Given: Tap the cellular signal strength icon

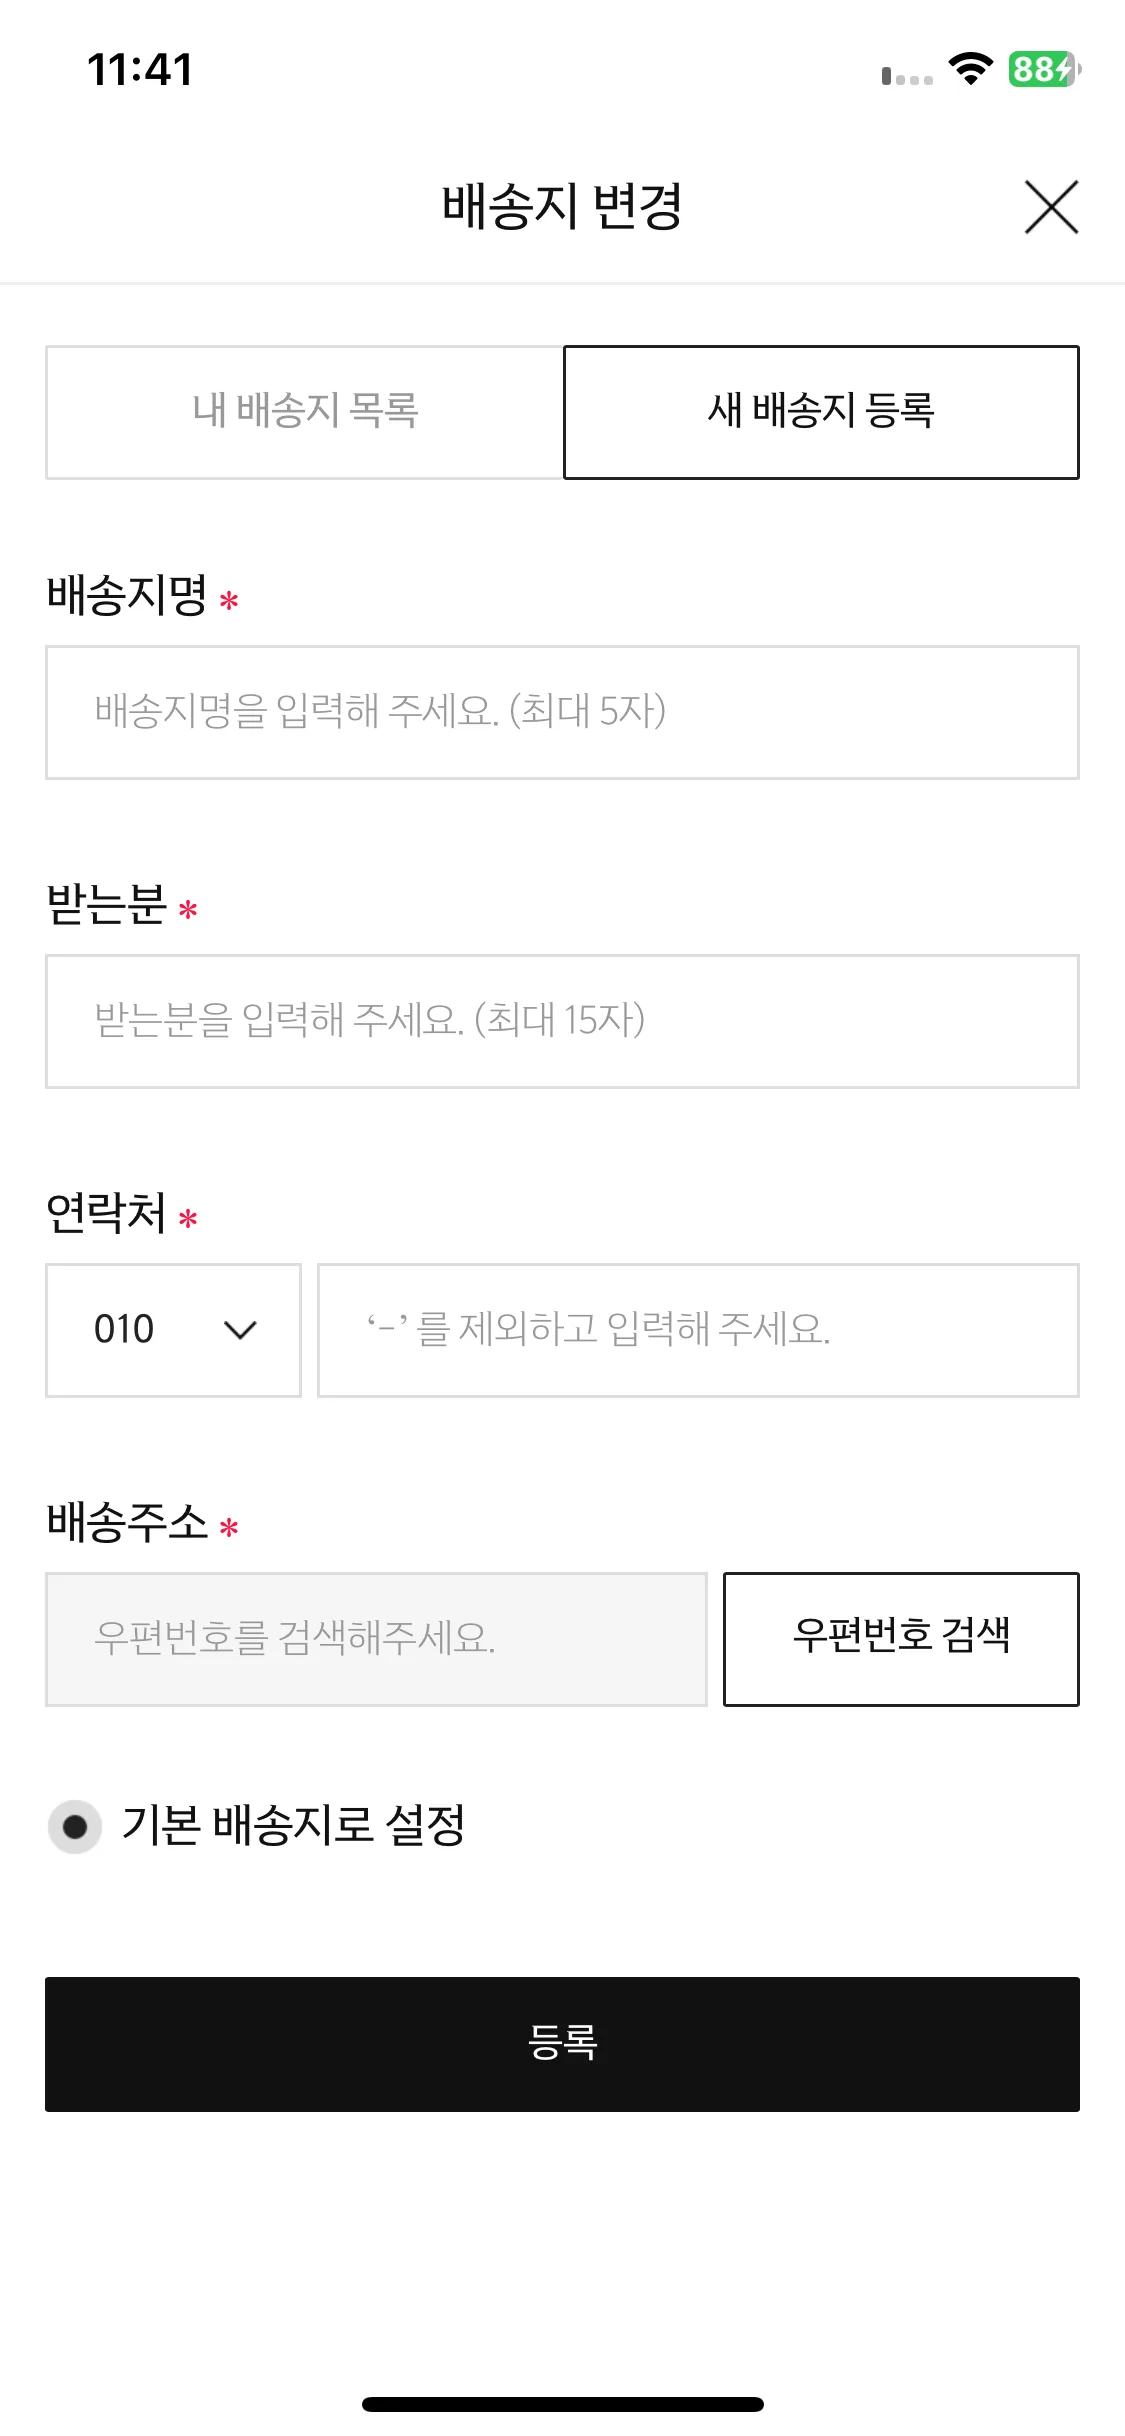Looking at the screenshot, I should (x=907, y=76).
